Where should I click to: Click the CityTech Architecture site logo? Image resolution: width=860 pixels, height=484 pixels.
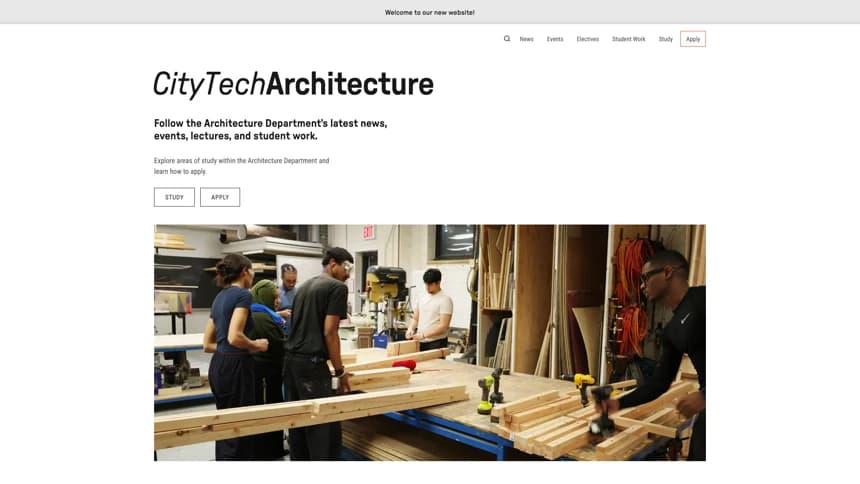click(x=293, y=85)
